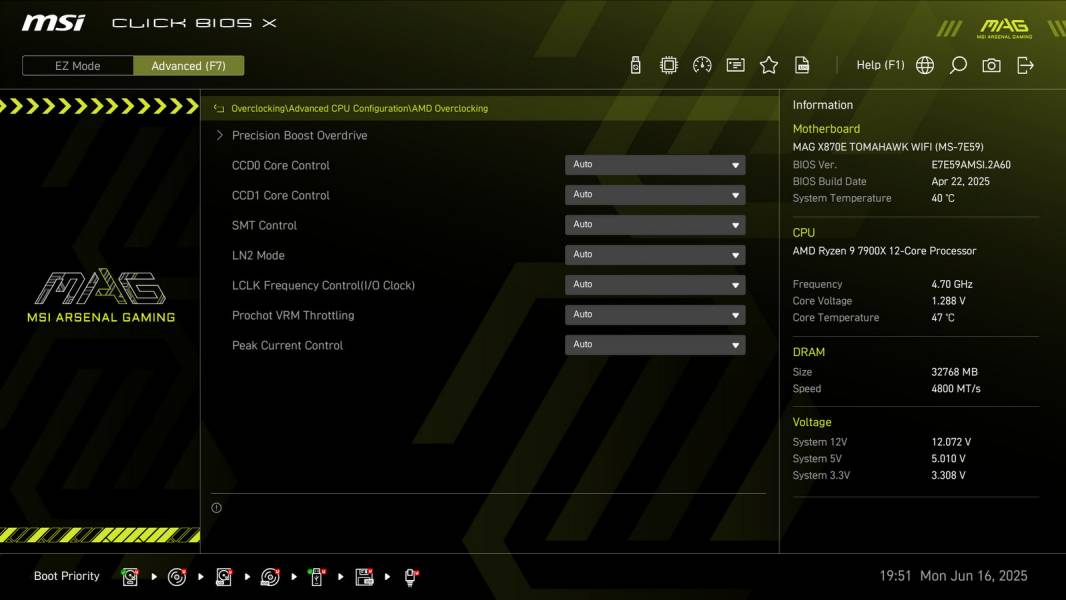Select floppy disk boot device icon

click(364, 577)
